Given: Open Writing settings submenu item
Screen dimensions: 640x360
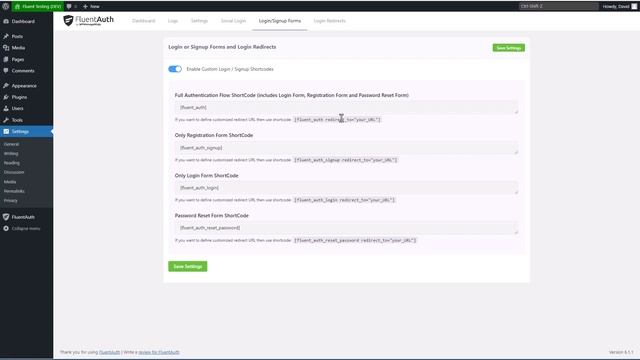Looking at the screenshot, I should (x=11, y=153).
